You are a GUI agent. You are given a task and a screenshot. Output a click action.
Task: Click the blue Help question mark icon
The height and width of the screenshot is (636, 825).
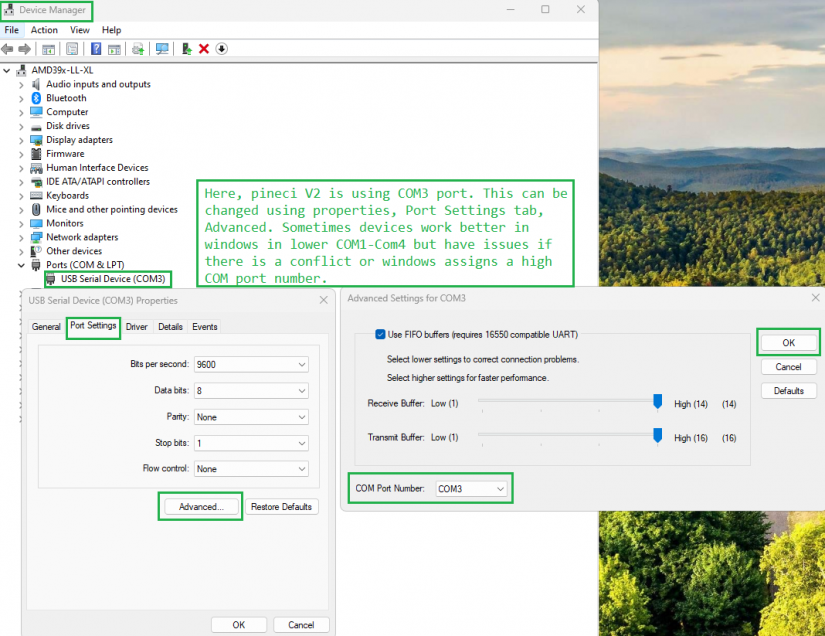point(96,49)
